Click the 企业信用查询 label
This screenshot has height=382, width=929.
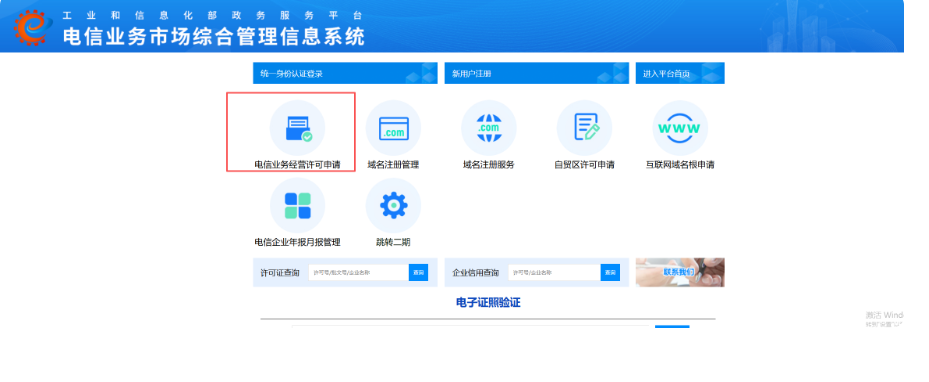[x=476, y=273]
